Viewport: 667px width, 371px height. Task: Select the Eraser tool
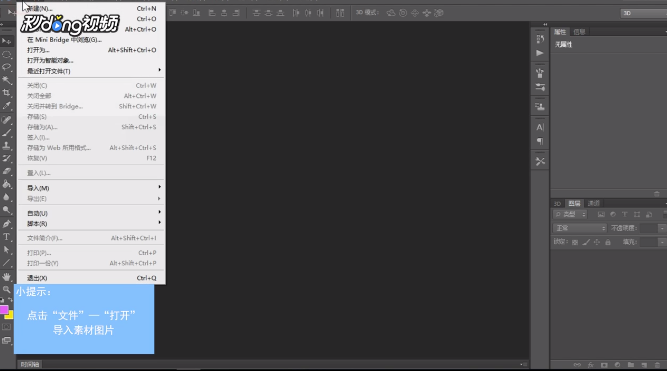coord(6,171)
